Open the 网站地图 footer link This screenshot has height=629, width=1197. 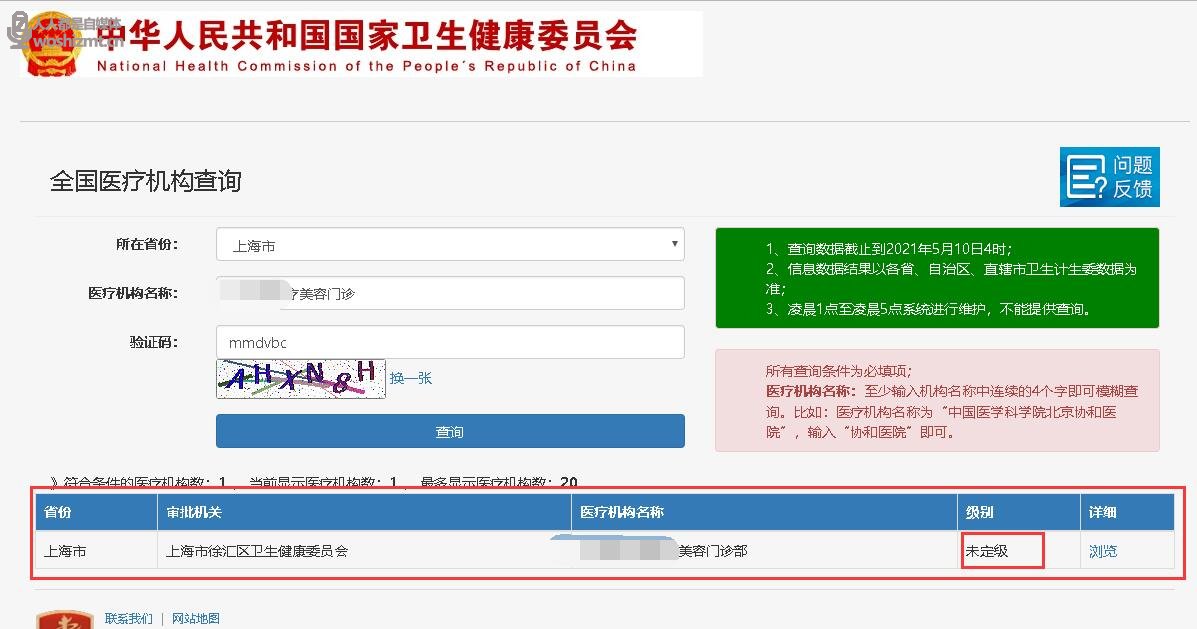[195, 619]
